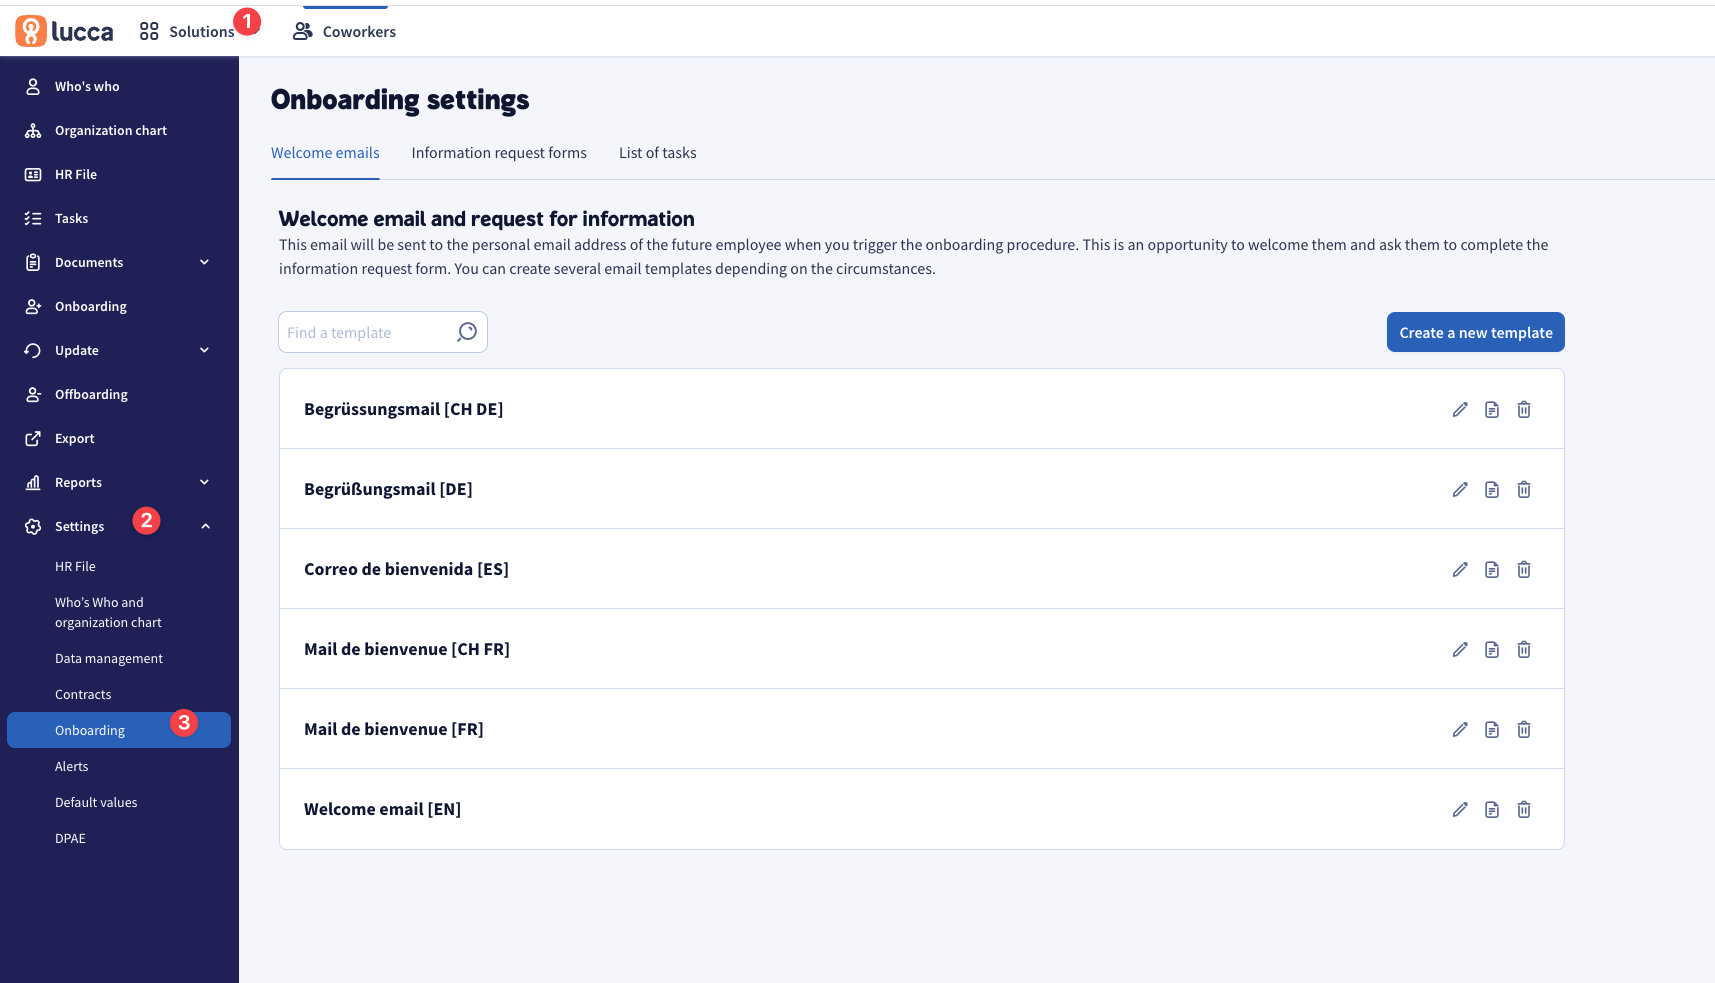
Task: Delete Begrüssungsmail [CH DE] template
Action: [x=1524, y=409]
